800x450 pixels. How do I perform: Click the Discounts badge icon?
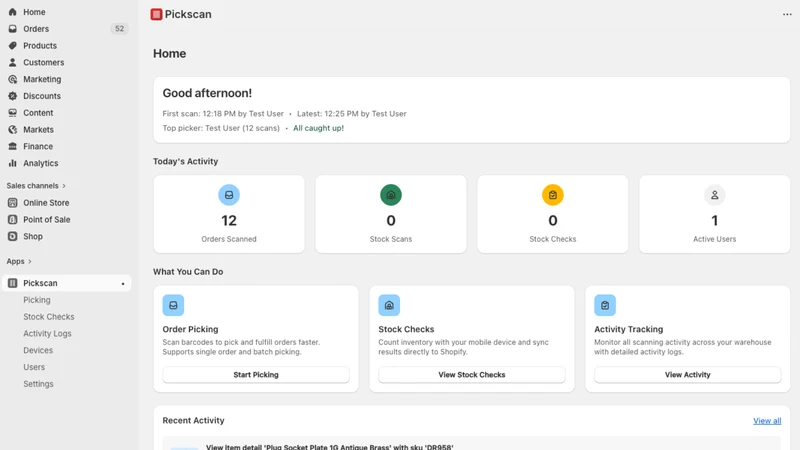[x=13, y=96]
